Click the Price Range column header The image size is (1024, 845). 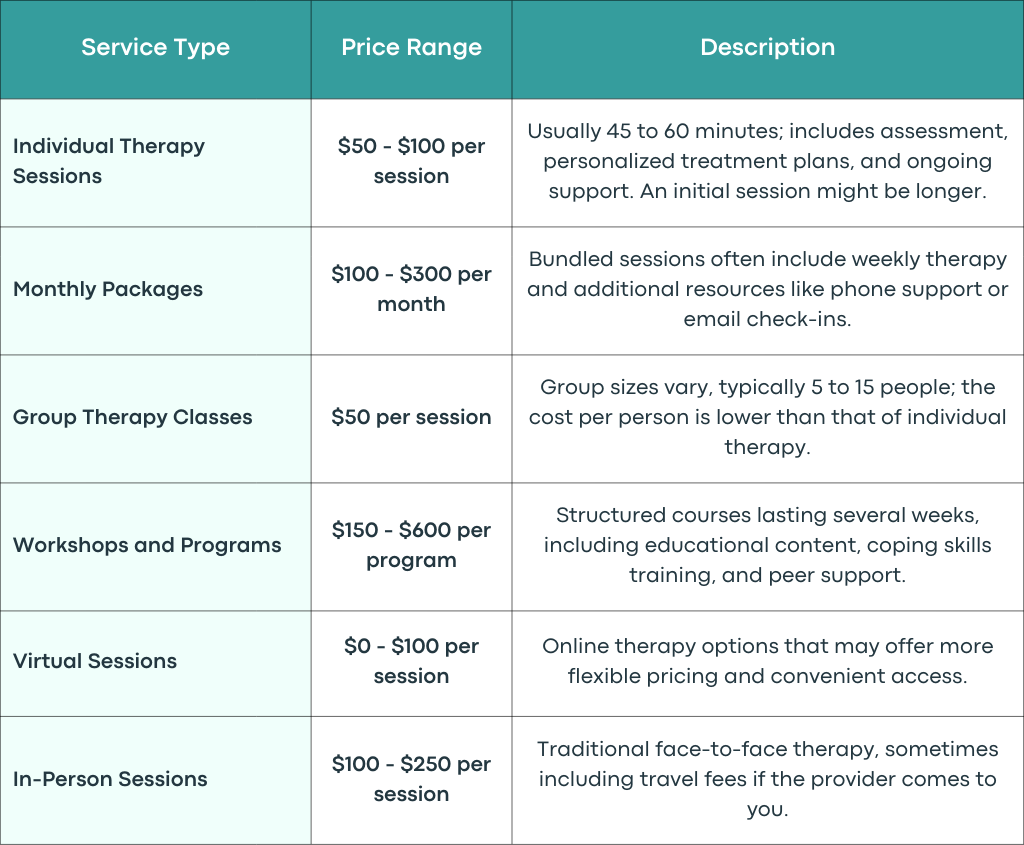411,48
